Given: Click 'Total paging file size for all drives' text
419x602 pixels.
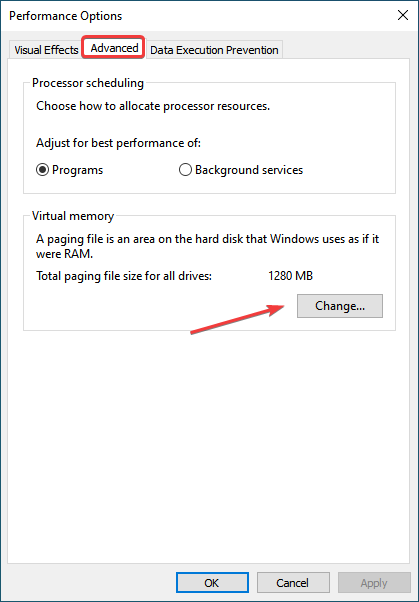Looking at the screenshot, I should (124, 276).
